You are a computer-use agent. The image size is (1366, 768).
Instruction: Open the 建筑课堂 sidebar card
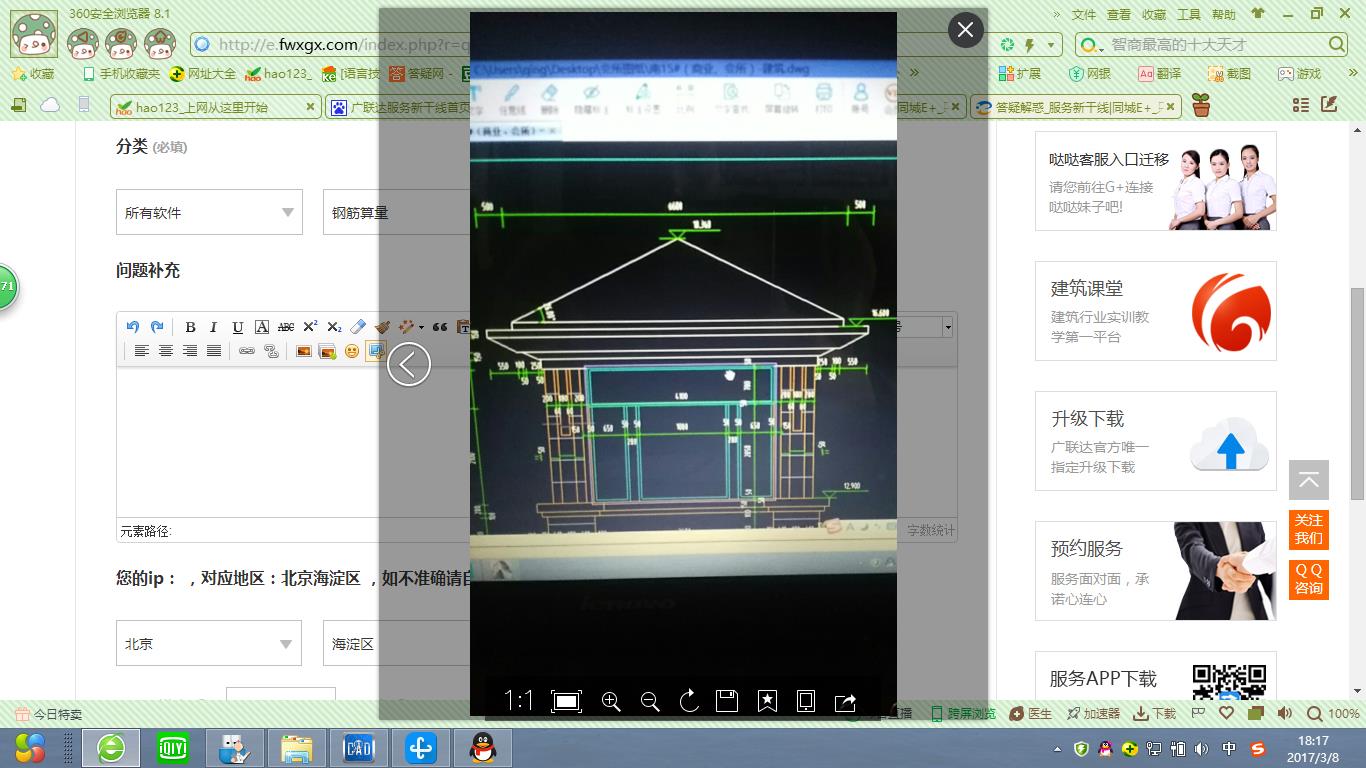[1156, 311]
